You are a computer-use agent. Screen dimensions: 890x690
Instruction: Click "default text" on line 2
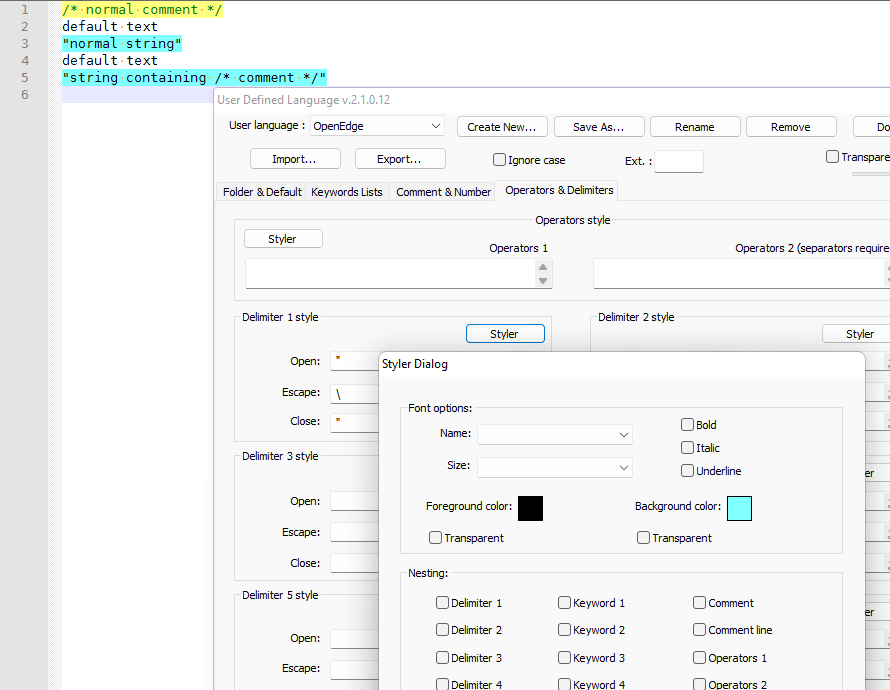110,27
